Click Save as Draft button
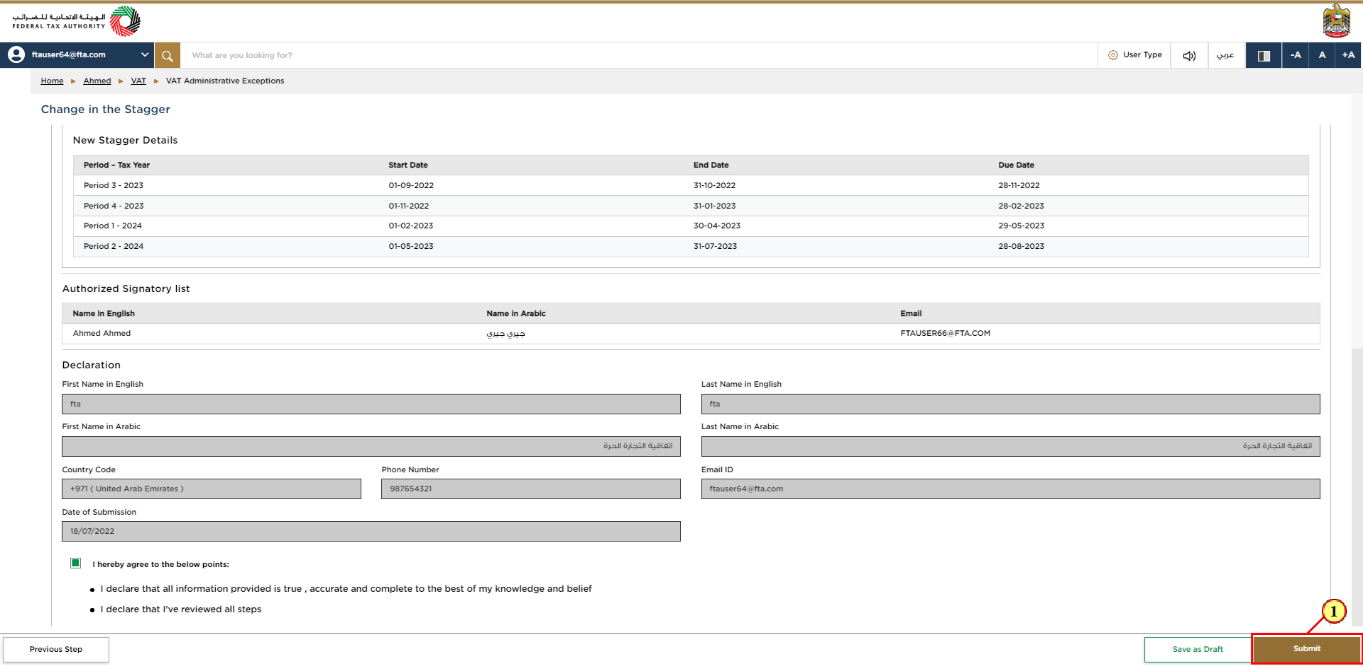 click(x=1198, y=650)
